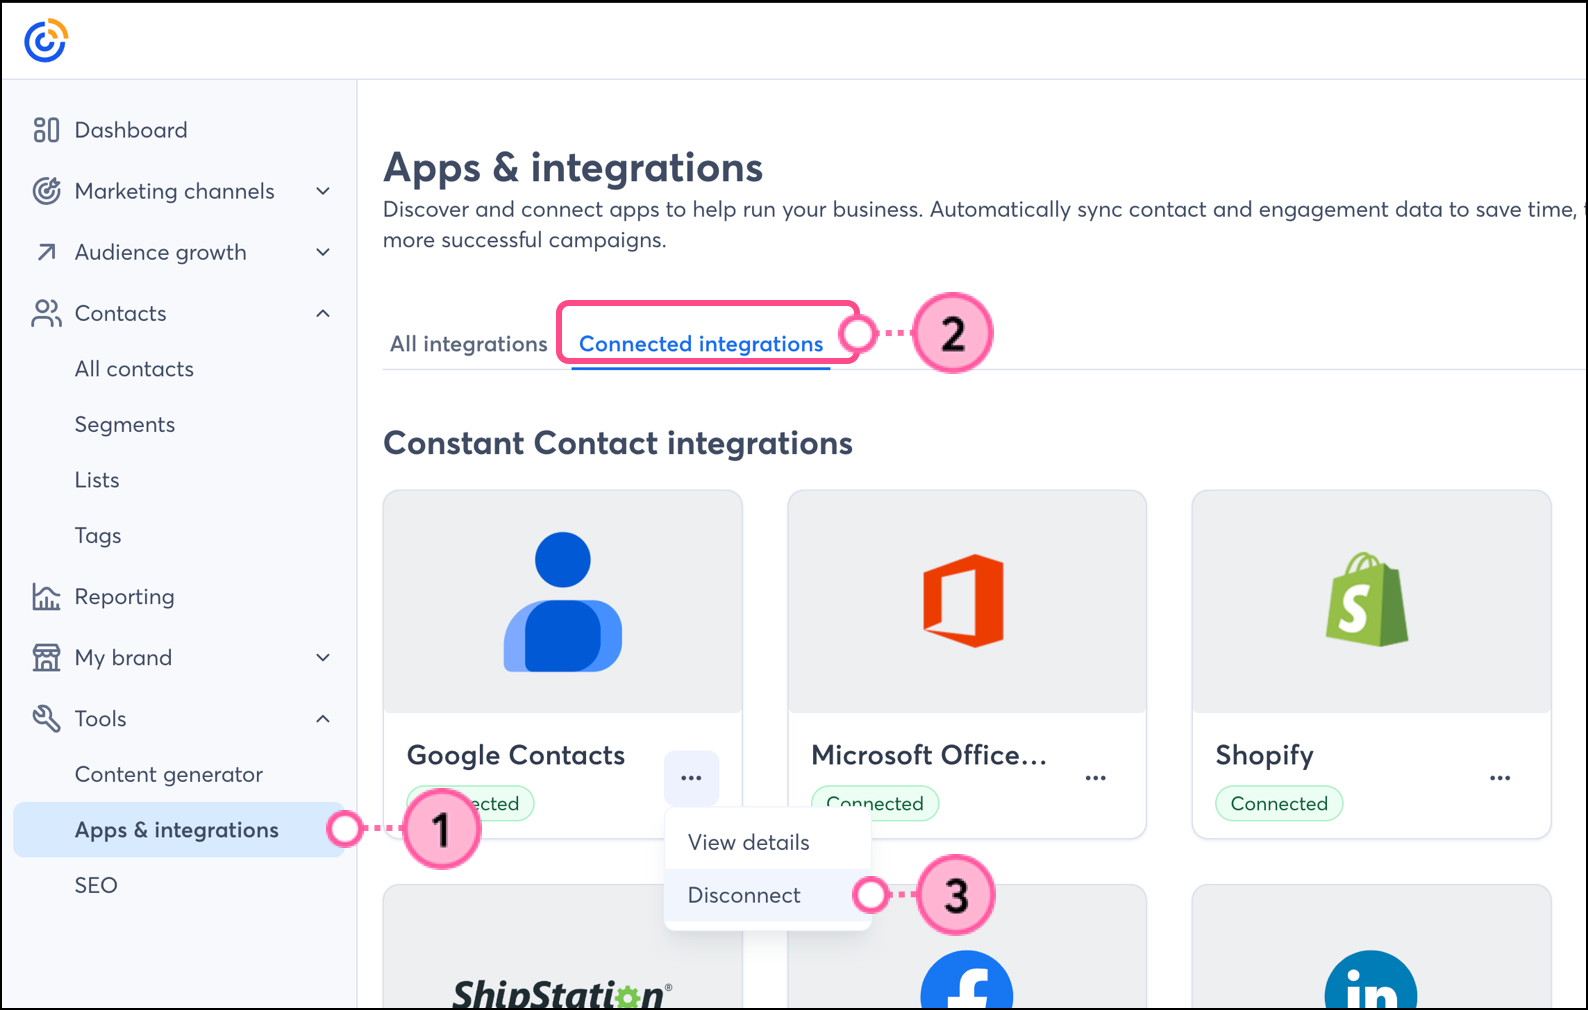Collapse the Contacts section chevron
The image size is (1588, 1010).
coord(323,313)
